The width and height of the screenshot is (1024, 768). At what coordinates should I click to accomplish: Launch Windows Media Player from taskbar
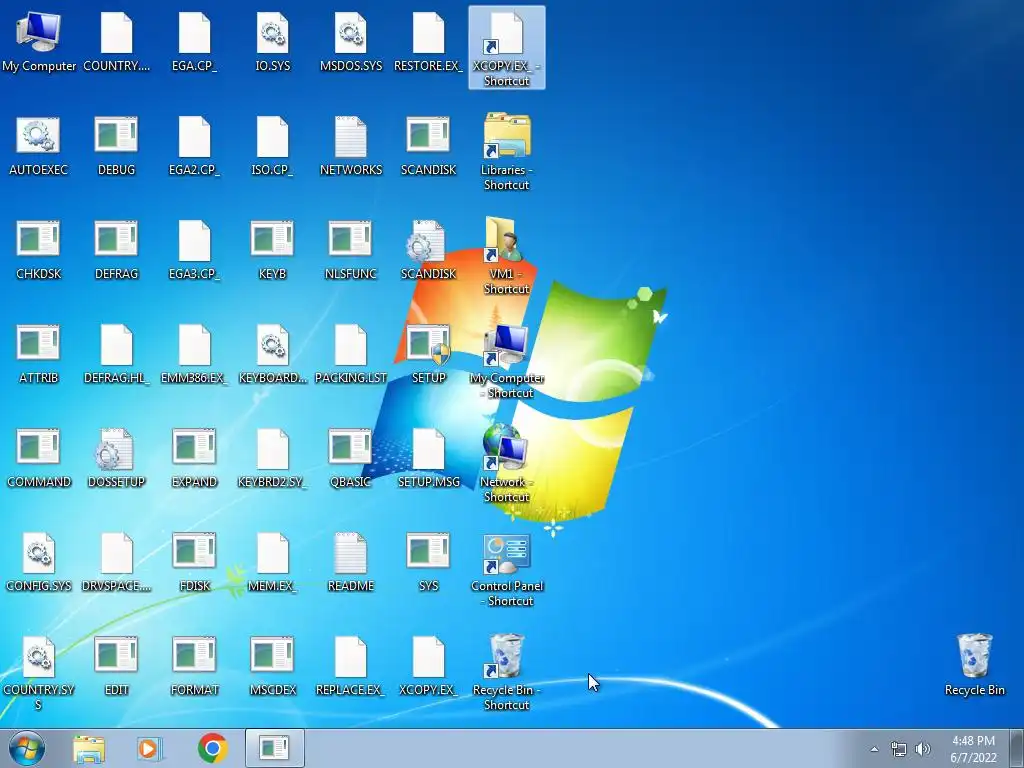[149, 749]
